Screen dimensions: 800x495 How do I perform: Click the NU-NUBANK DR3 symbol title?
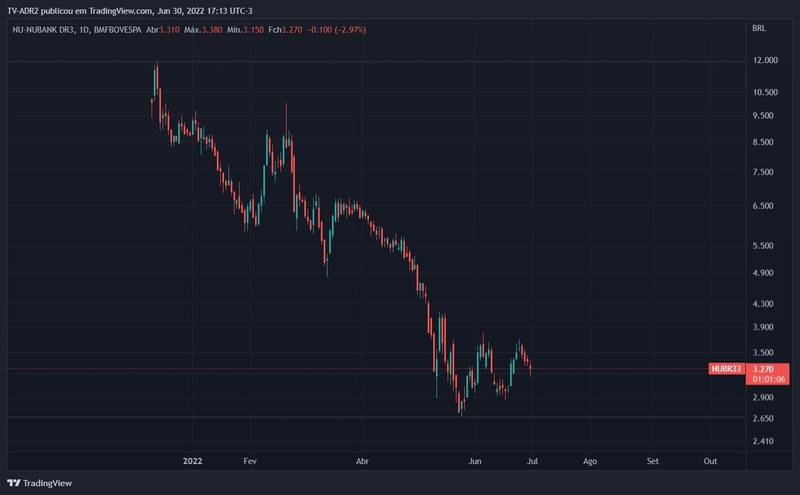[x=43, y=30]
